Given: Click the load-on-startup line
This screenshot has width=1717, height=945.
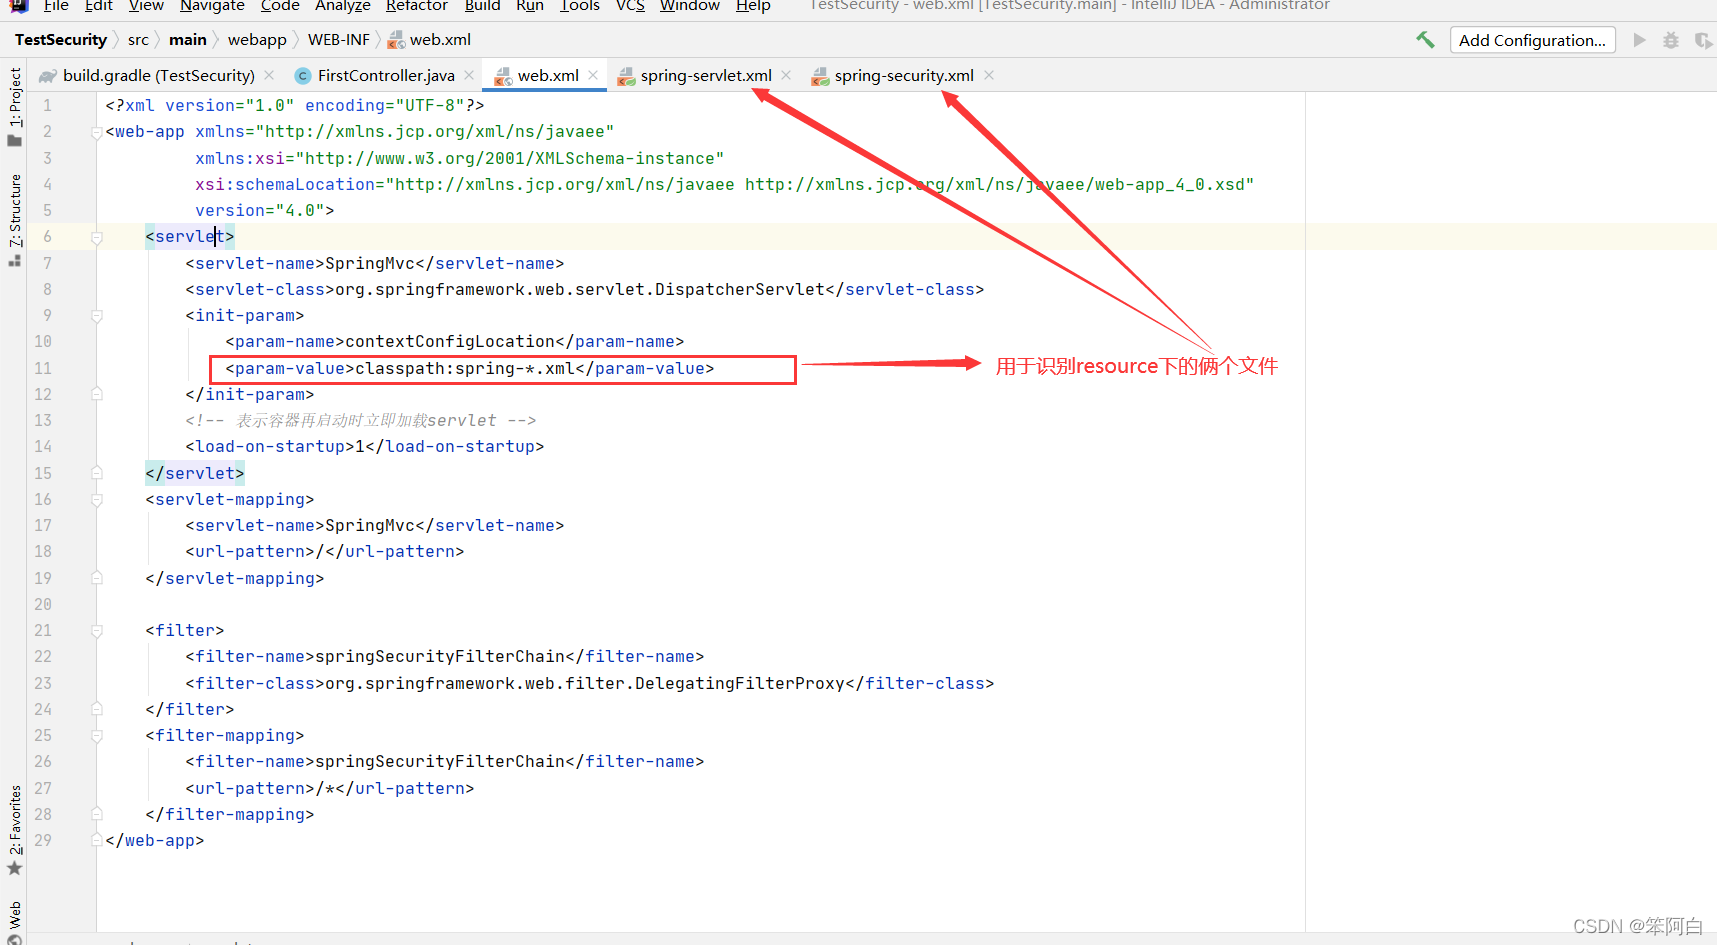Looking at the screenshot, I should pos(364,447).
